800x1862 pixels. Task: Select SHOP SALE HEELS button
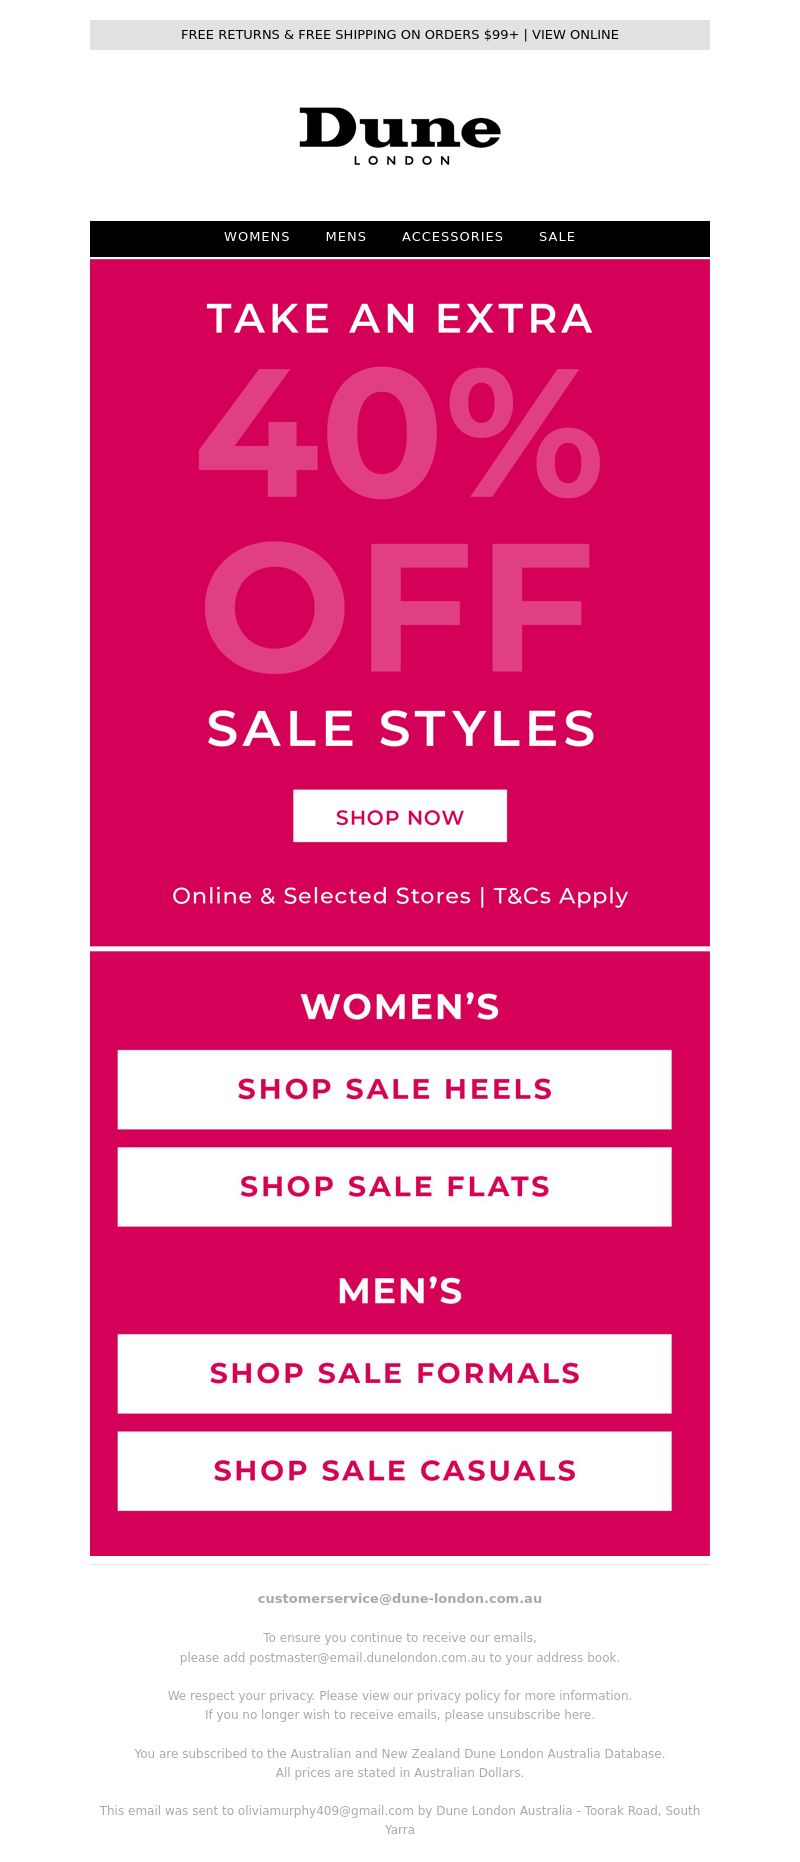[395, 1089]
